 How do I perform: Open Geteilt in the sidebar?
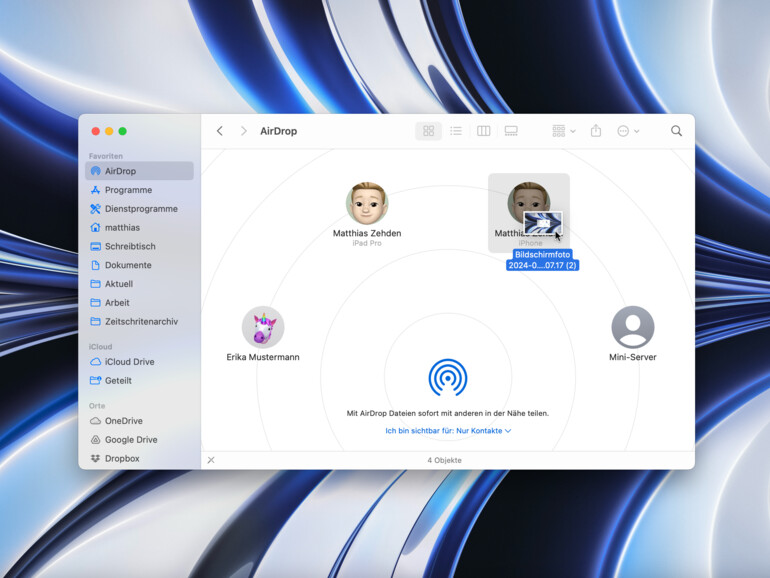point(139,381)
